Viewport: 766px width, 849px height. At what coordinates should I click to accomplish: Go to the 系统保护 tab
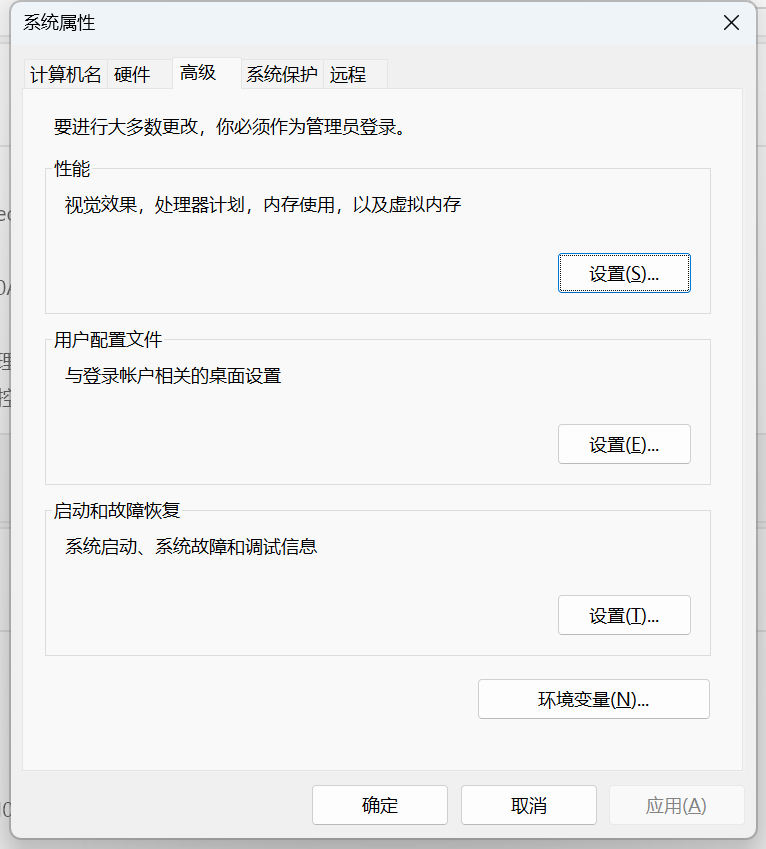282,74
